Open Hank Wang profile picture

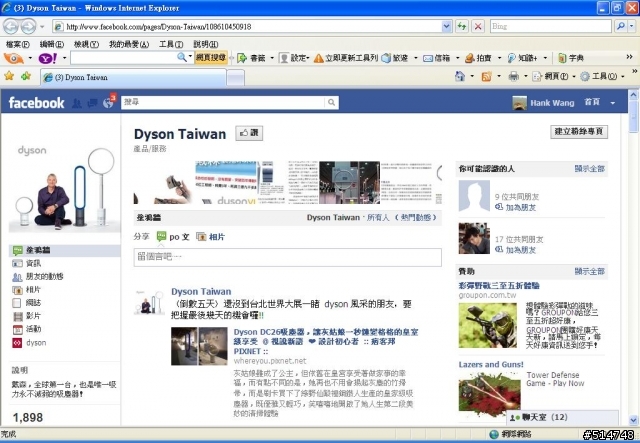click(x=519, y=103)
